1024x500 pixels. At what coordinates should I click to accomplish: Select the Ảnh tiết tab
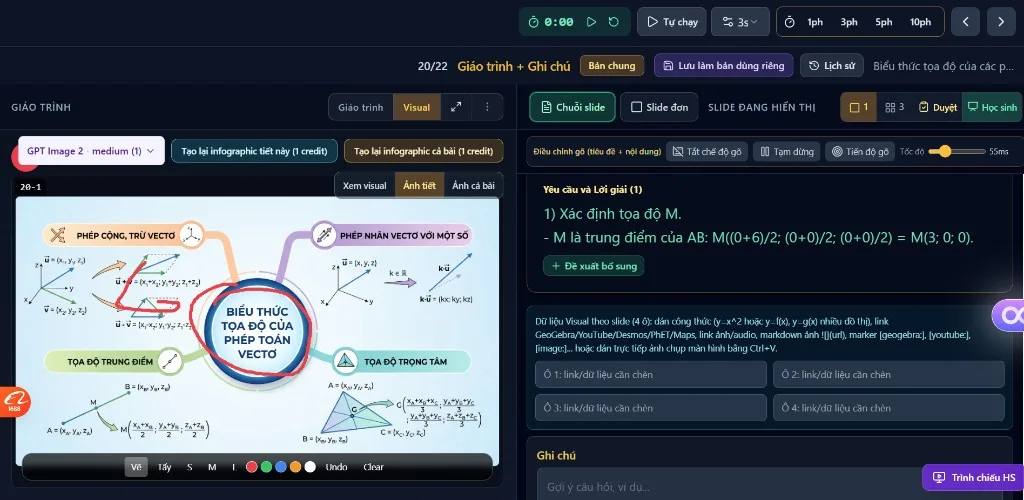pos(419,185)
